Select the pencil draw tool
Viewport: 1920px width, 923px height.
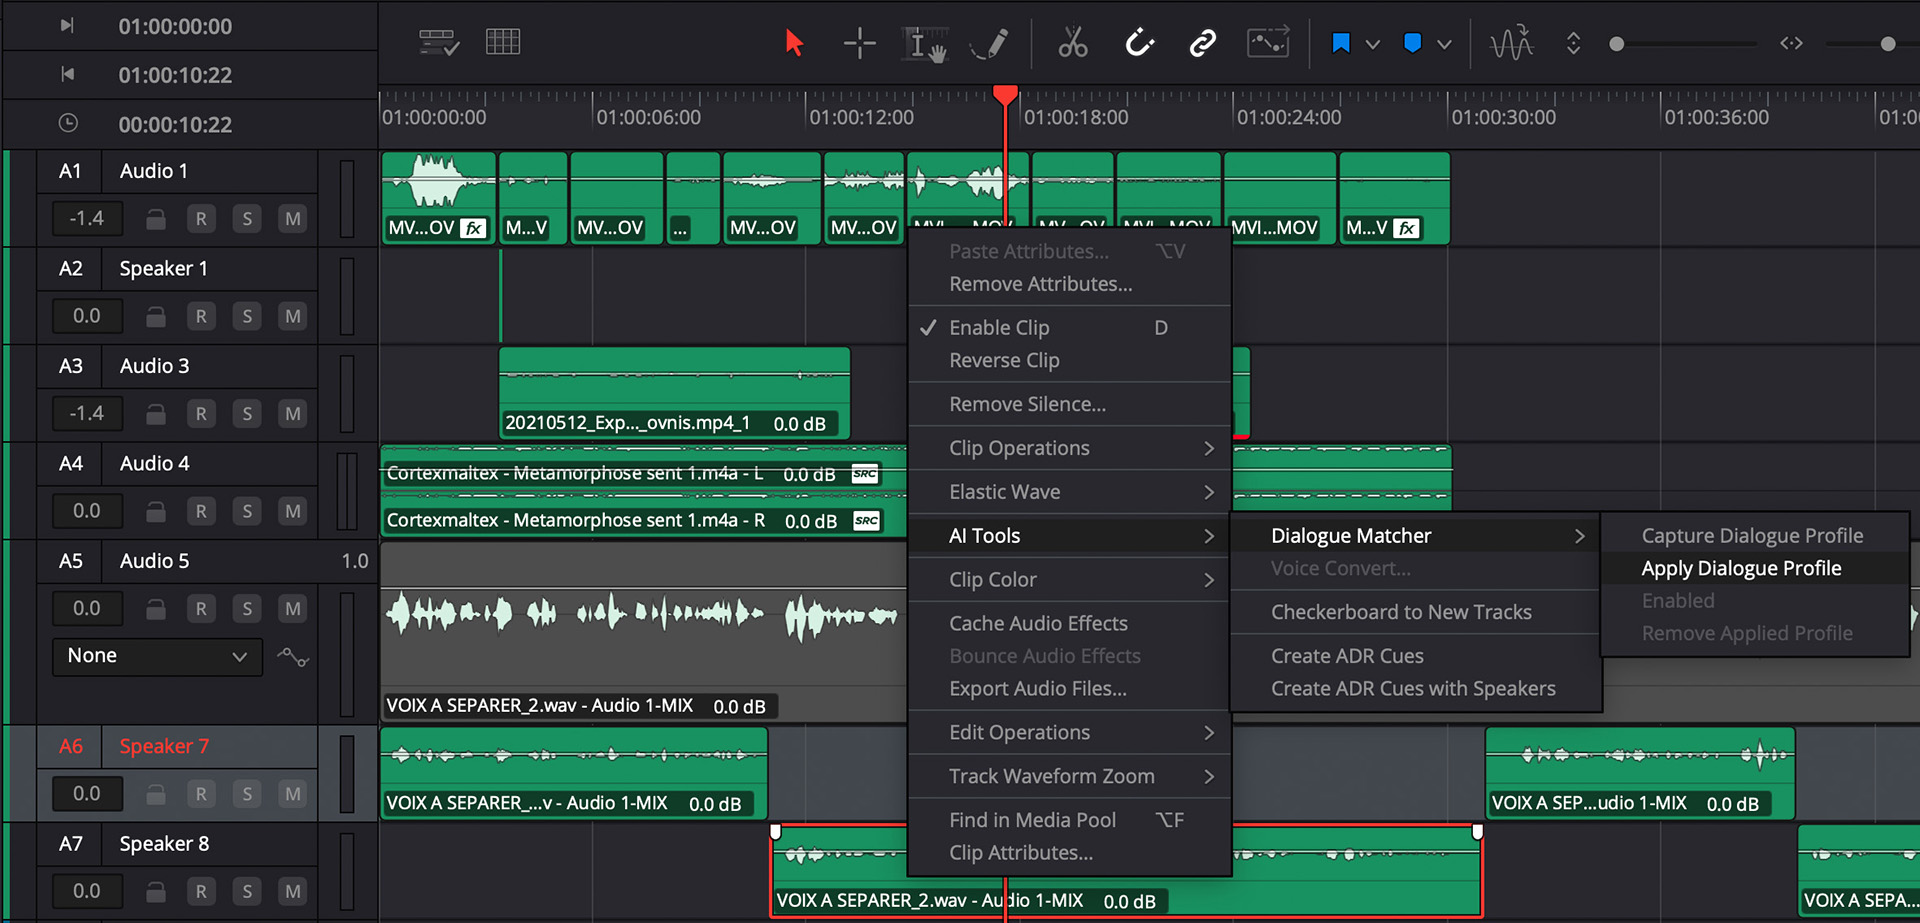pyautogui.click(x=990, y=43)
